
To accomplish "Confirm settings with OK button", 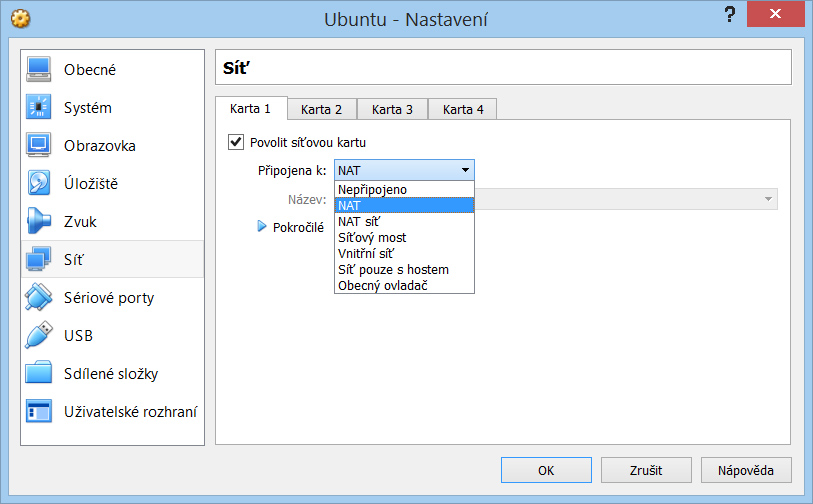I will pos(546,470).
